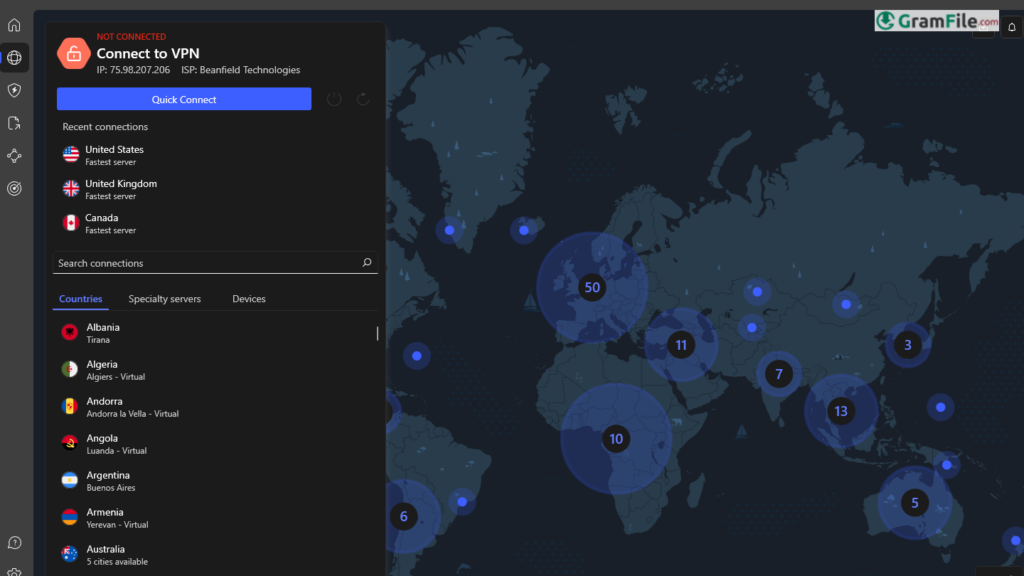Viewport: 1024px width, 576px height.
Task: Open Threat Protection shield icon
Action: tap(14, 90)
